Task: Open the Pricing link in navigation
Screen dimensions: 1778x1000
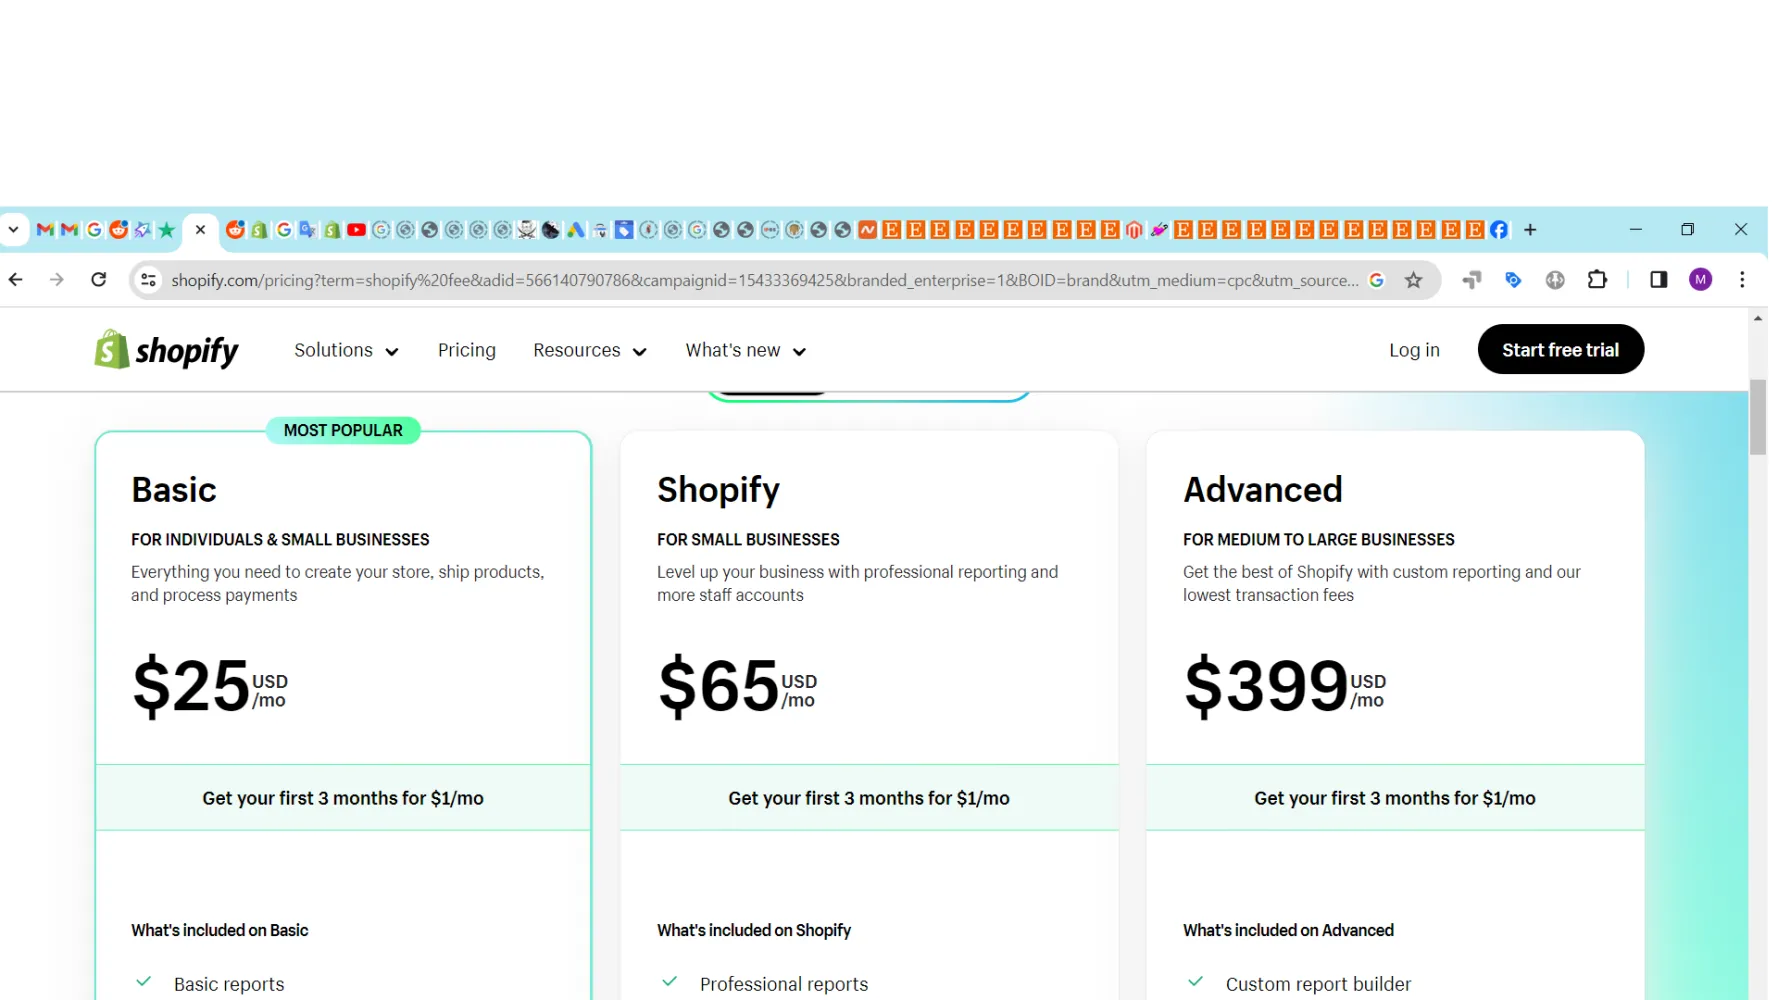Action: click(467, 350)
